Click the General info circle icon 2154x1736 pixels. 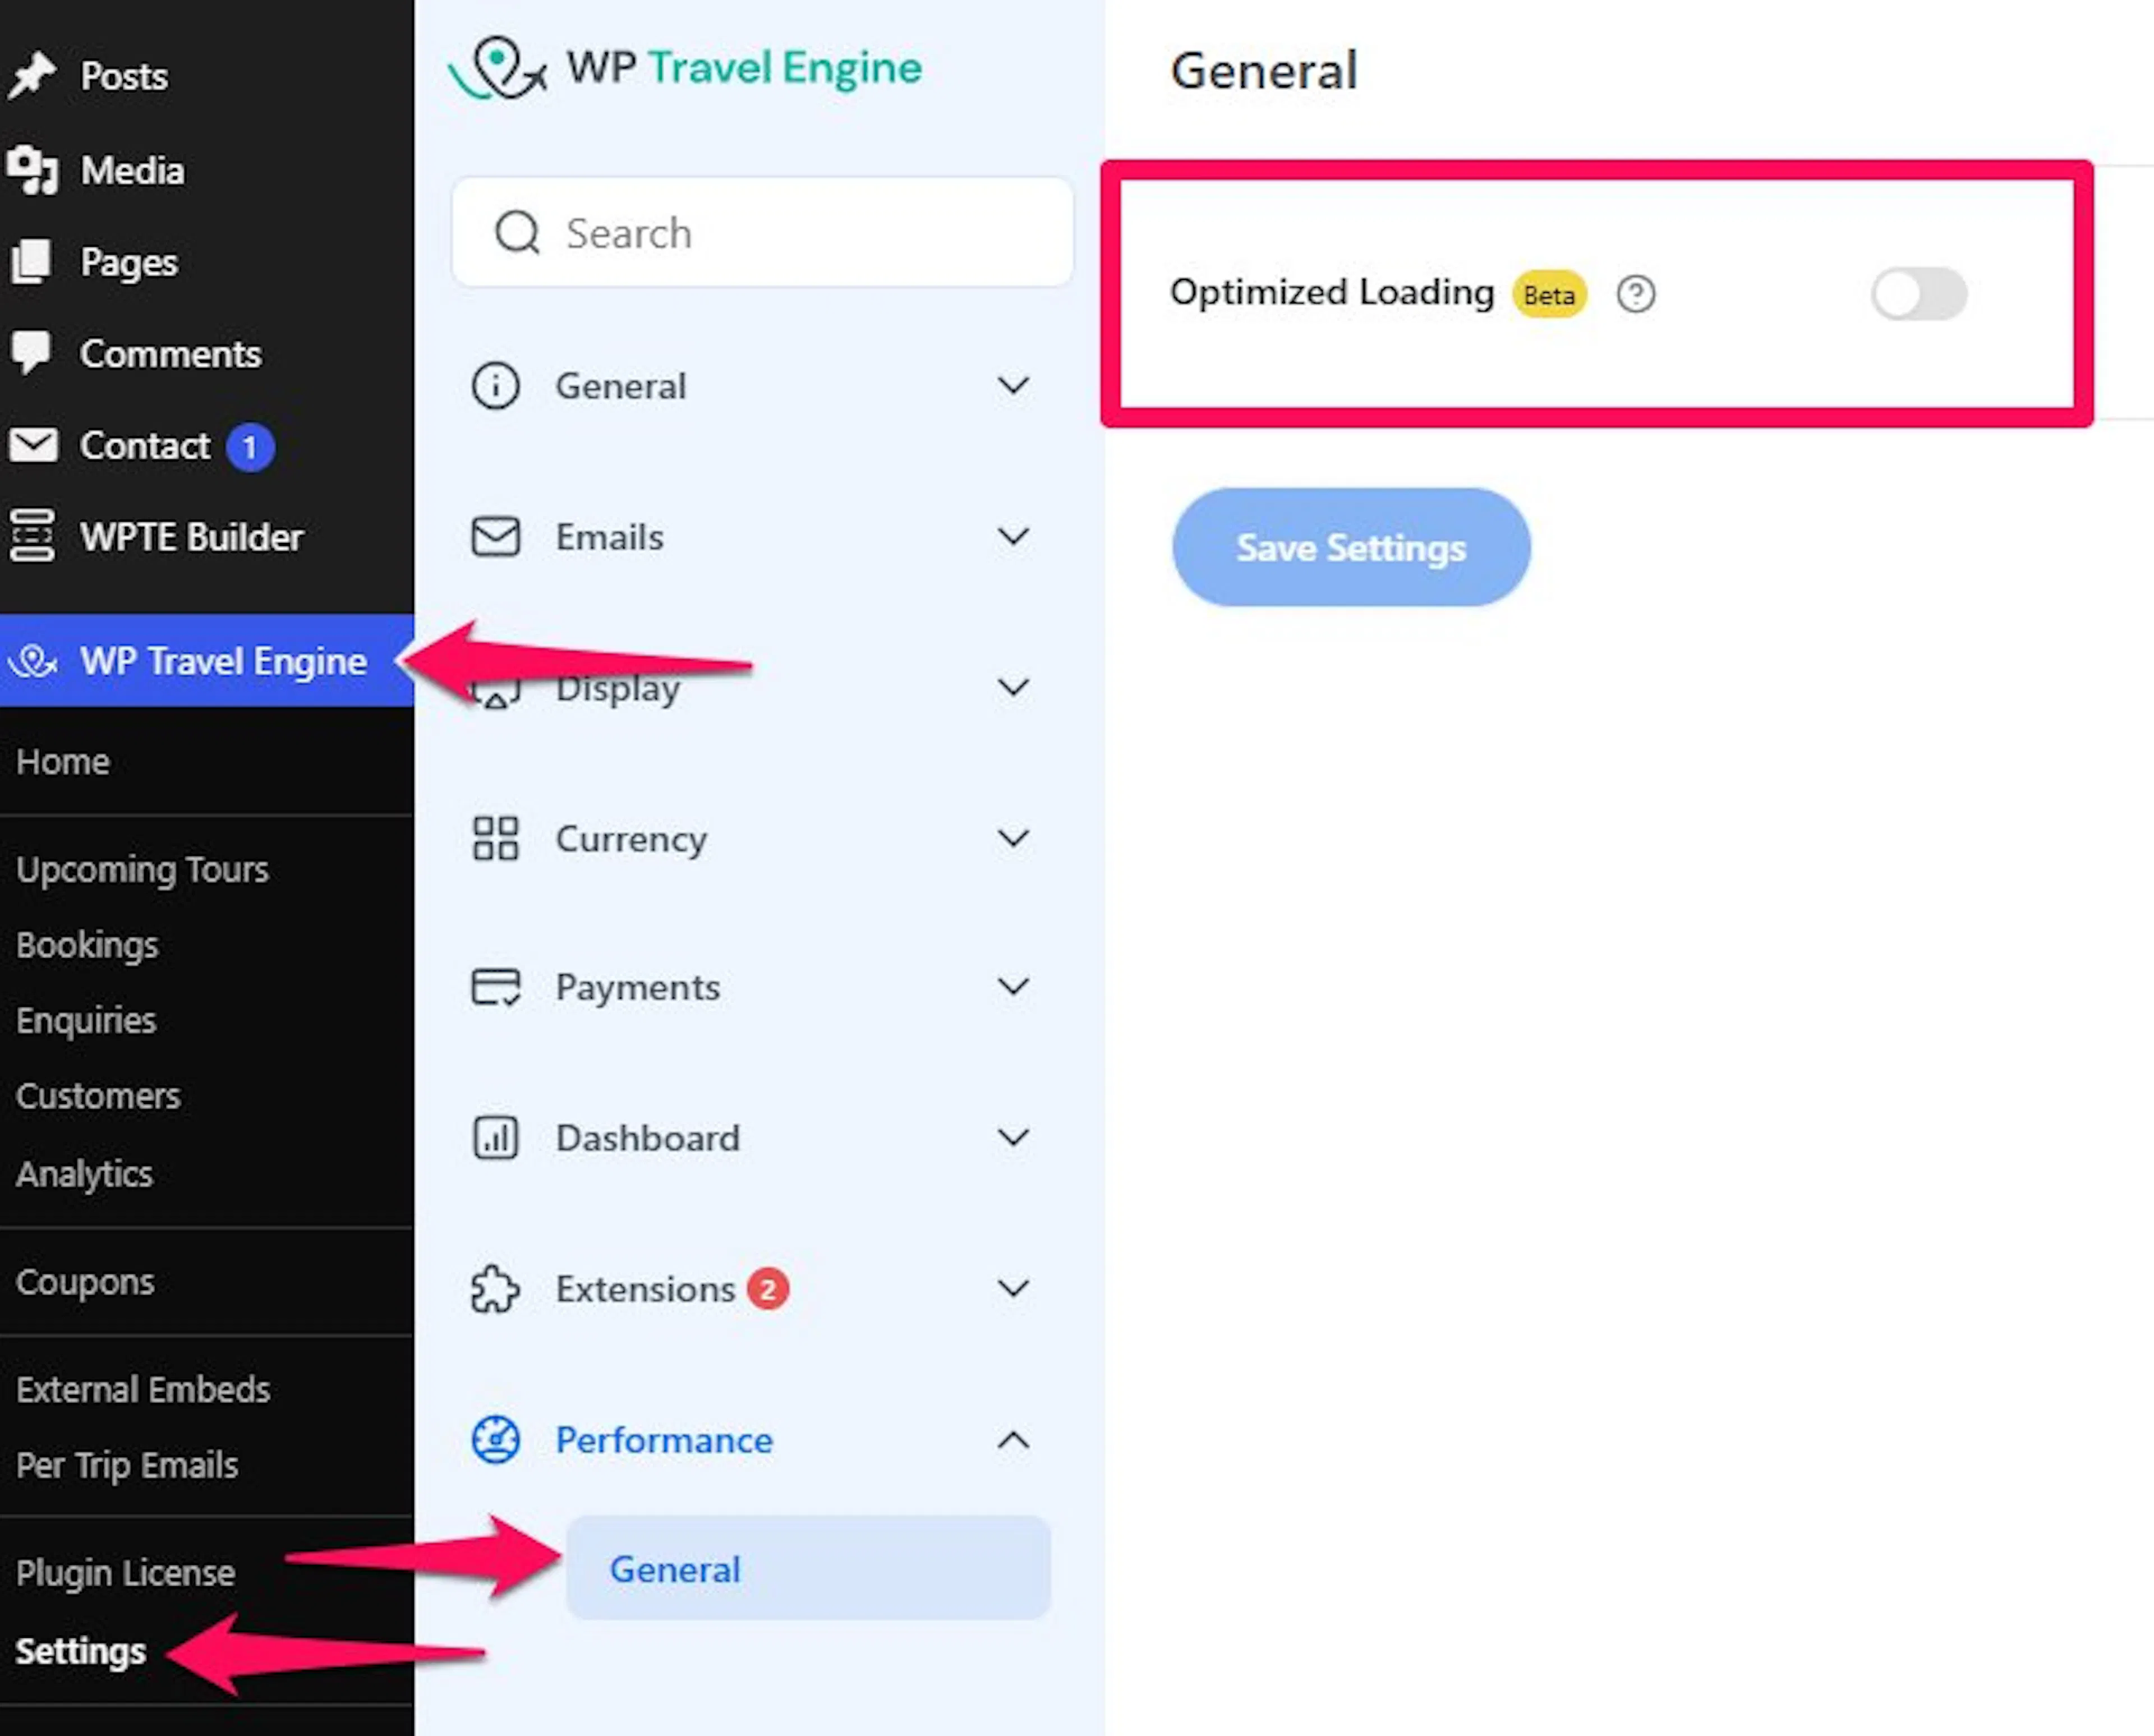495,386
